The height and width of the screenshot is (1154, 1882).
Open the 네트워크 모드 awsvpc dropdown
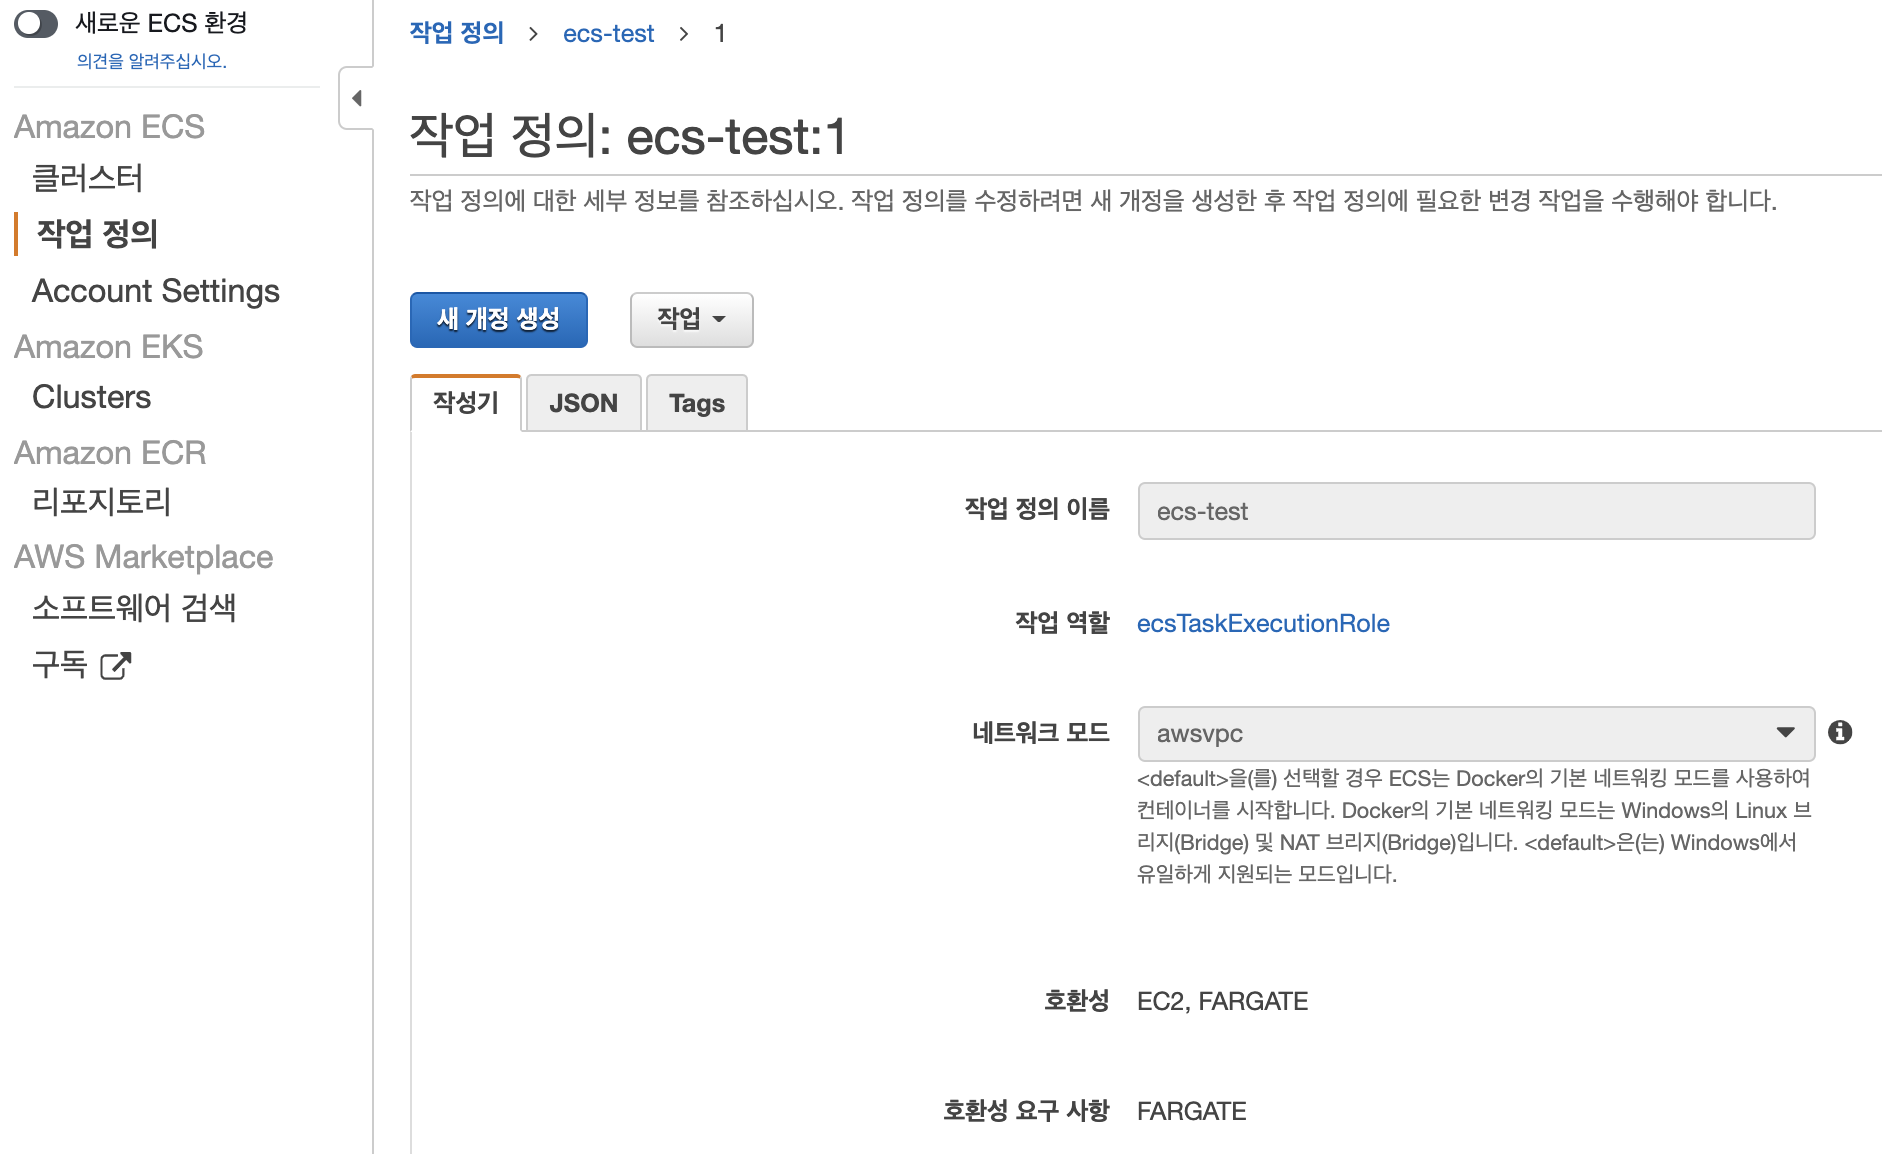tap(1476, 734)
